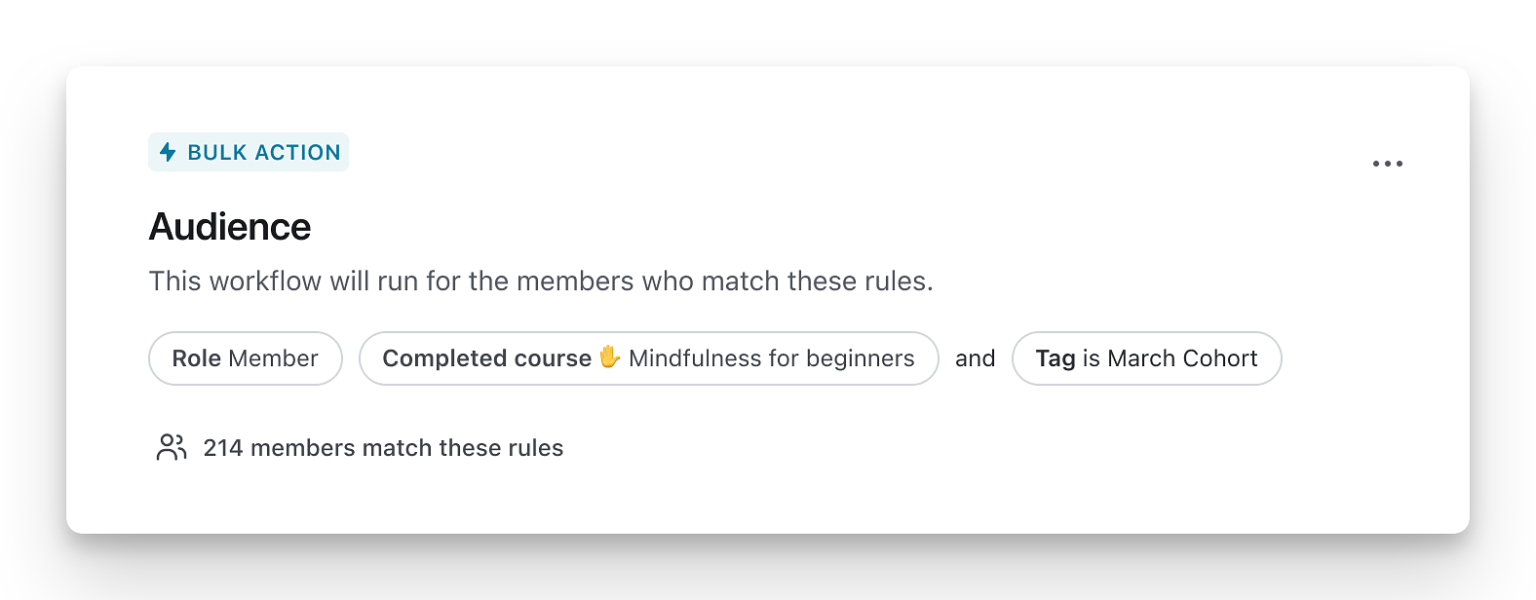Open the Tag is March Cohort rule
This screenshot has width=1536, height=600.
pos(1146,358)
